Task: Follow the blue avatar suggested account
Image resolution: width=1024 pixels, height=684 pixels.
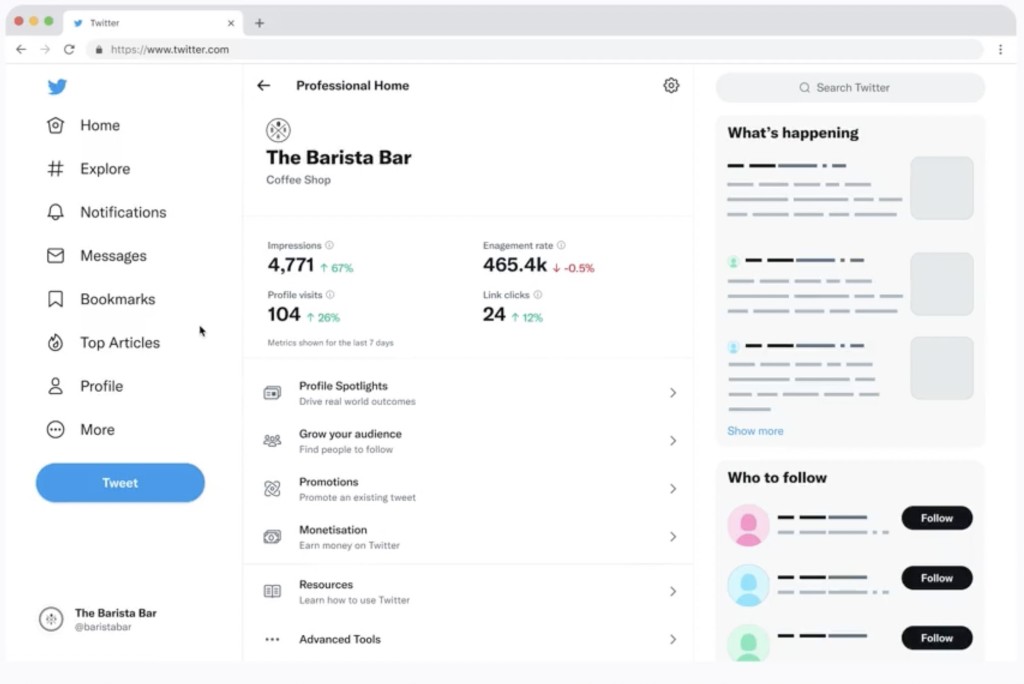Action: point(936,578)
